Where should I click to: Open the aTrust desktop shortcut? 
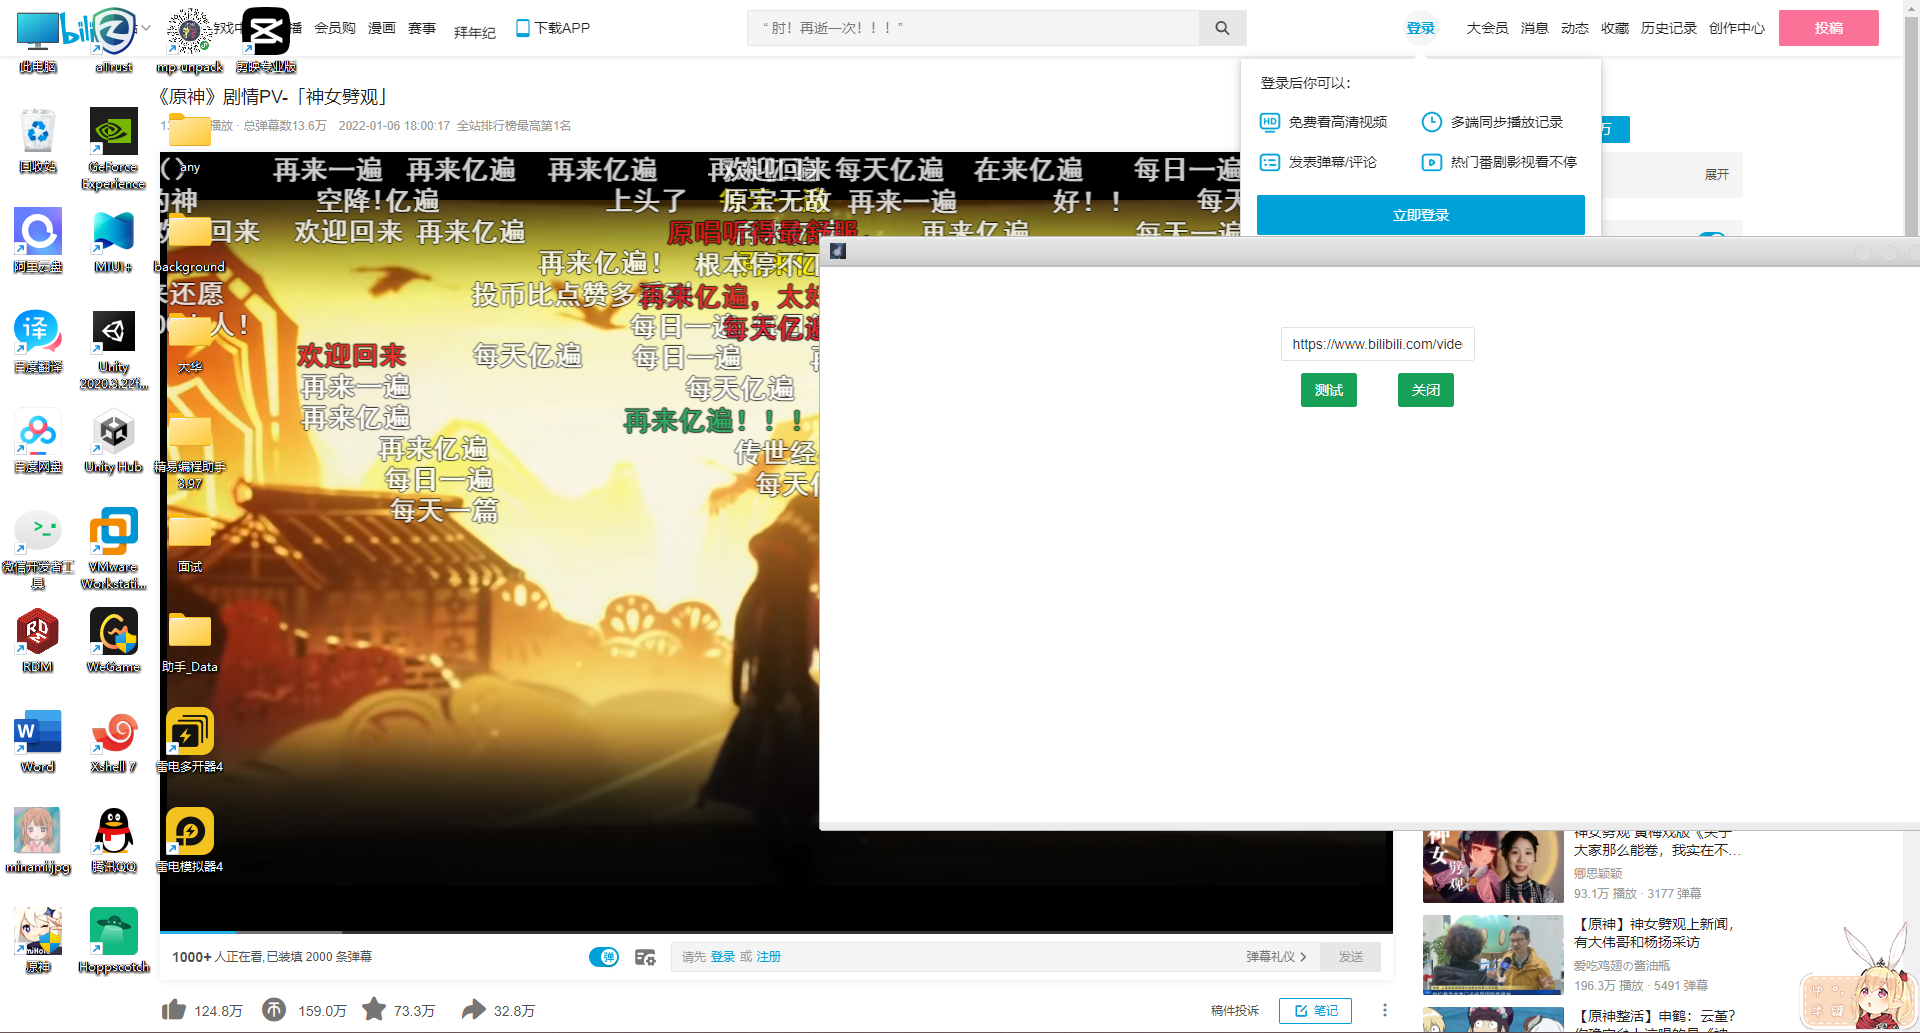(113, 40)
